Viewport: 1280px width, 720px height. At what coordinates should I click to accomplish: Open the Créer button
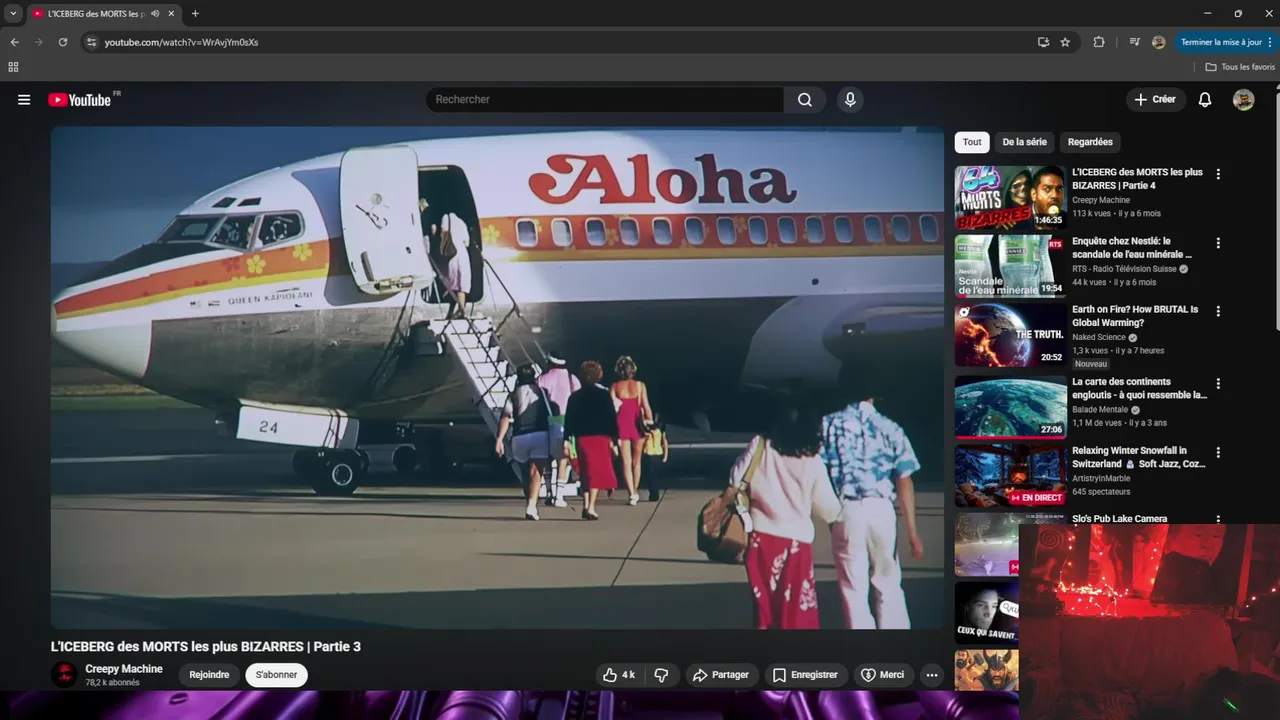tap(1156, 100)
